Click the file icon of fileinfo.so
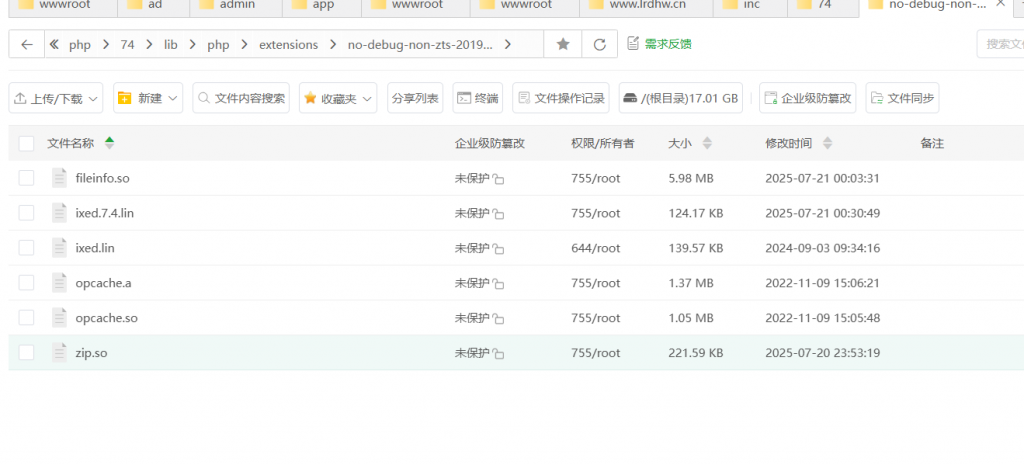Viewport: 1024px width, 465px height. 59,178
